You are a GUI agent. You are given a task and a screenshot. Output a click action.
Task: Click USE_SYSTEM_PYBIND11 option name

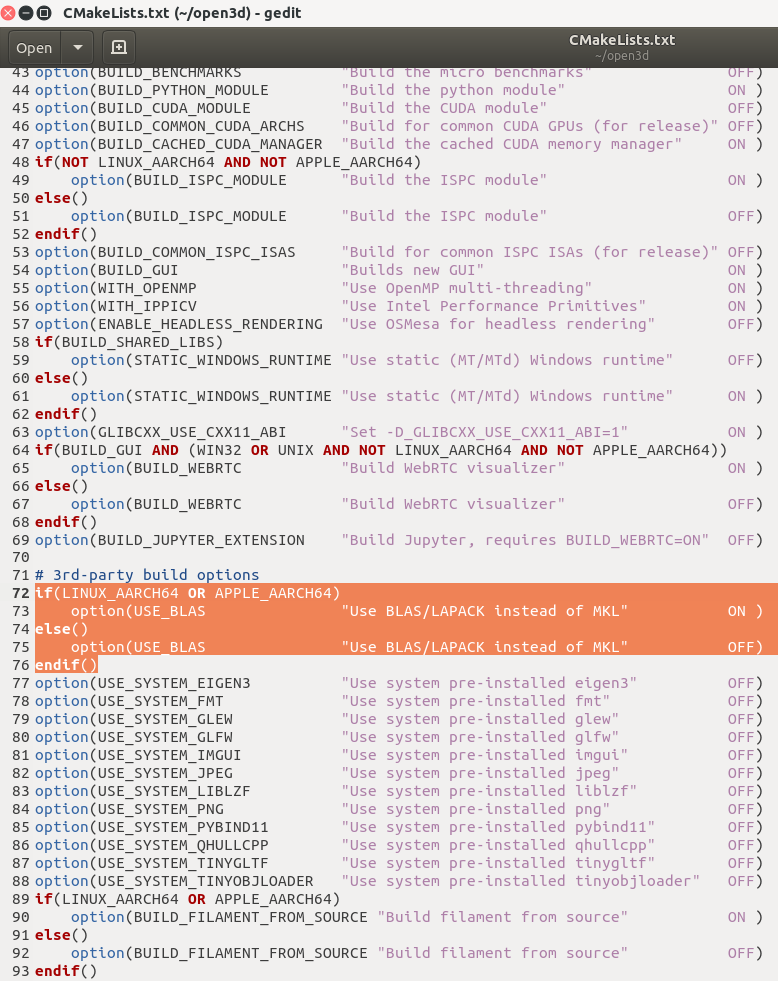[183, 828]
